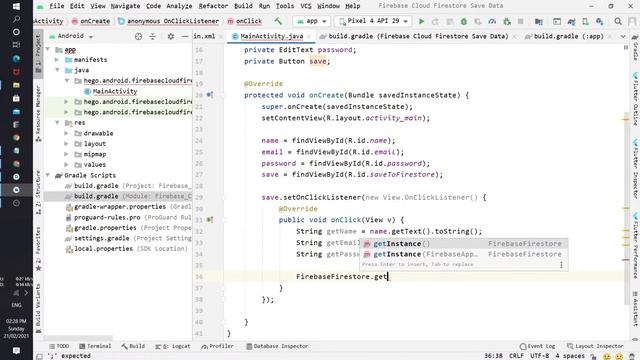Start debugging with the bug icon
The image size is (640, 360).
[464, 21]
